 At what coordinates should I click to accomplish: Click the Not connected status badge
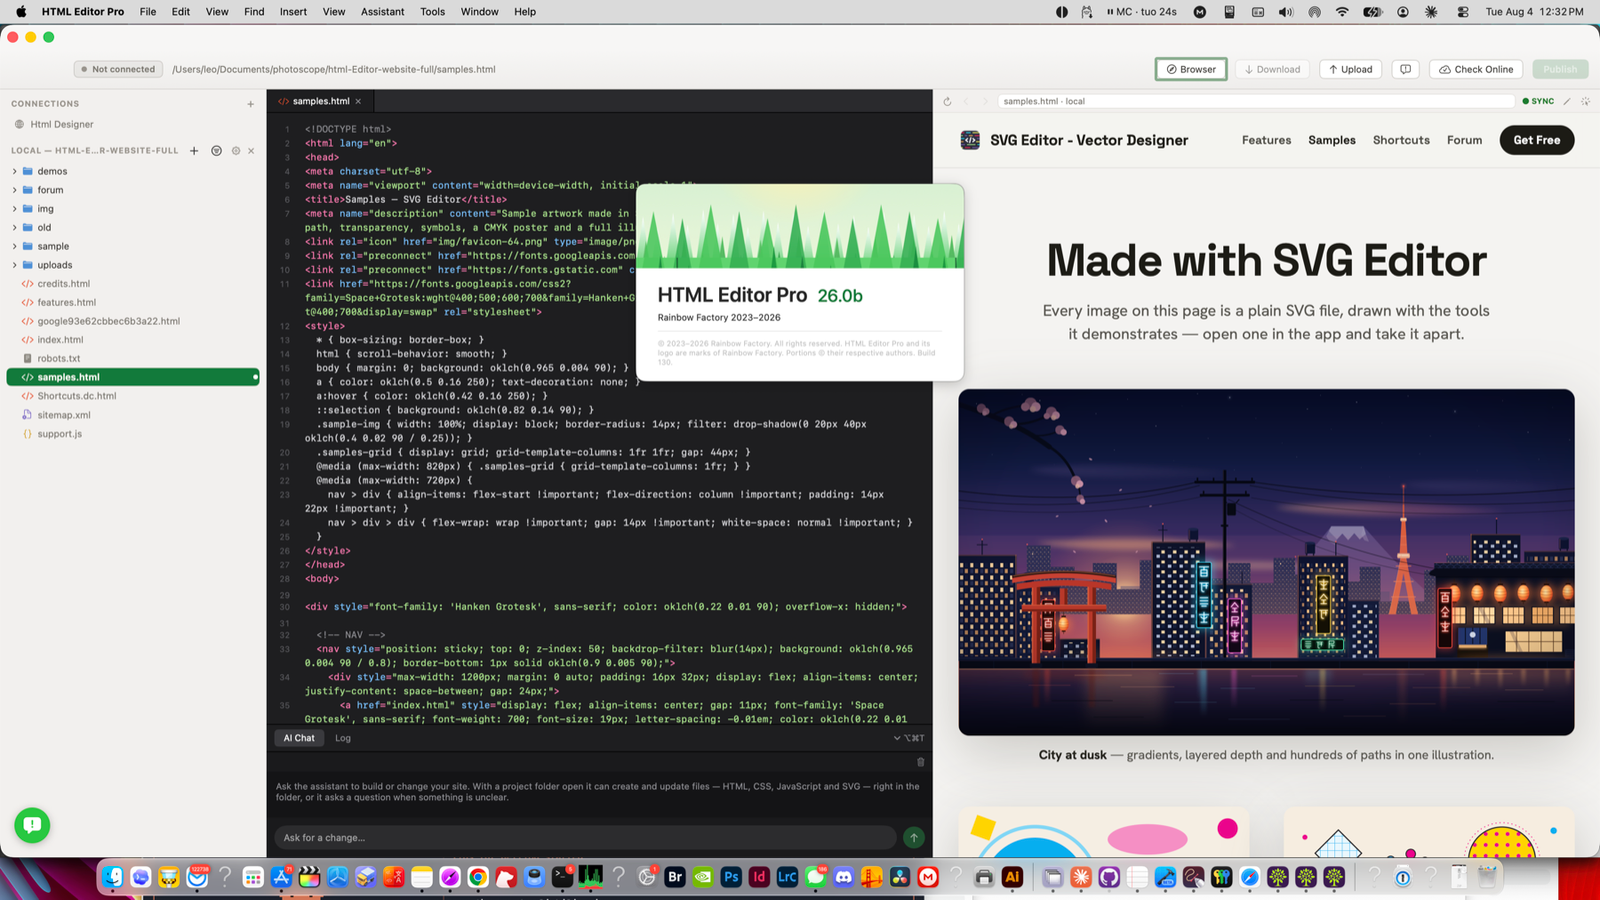click(x=117, y=69)
